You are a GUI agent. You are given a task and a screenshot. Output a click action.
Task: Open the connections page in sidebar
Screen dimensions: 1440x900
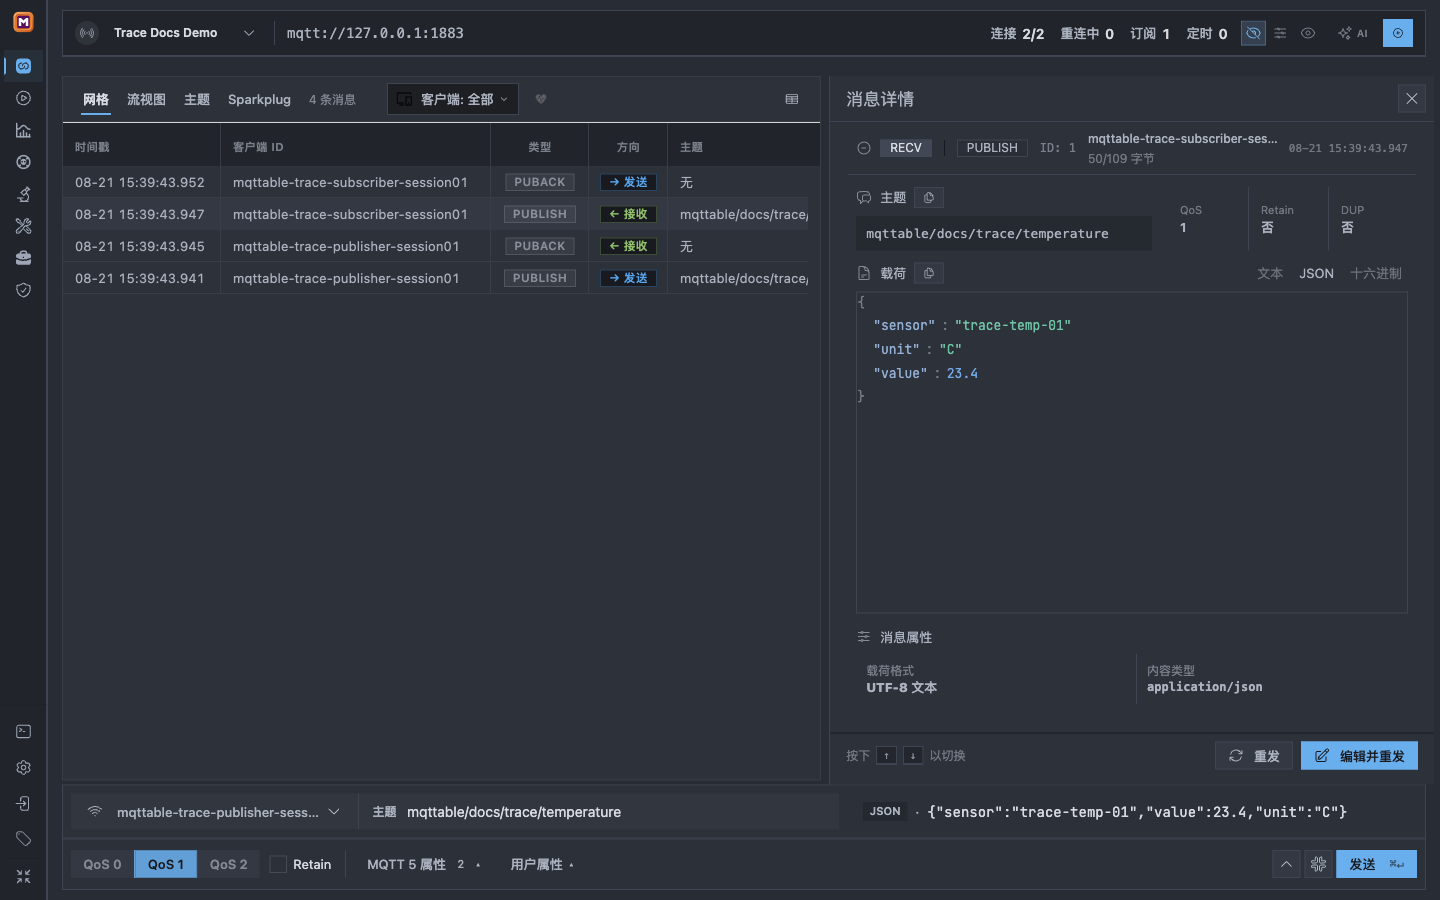(x=23, y=66)
